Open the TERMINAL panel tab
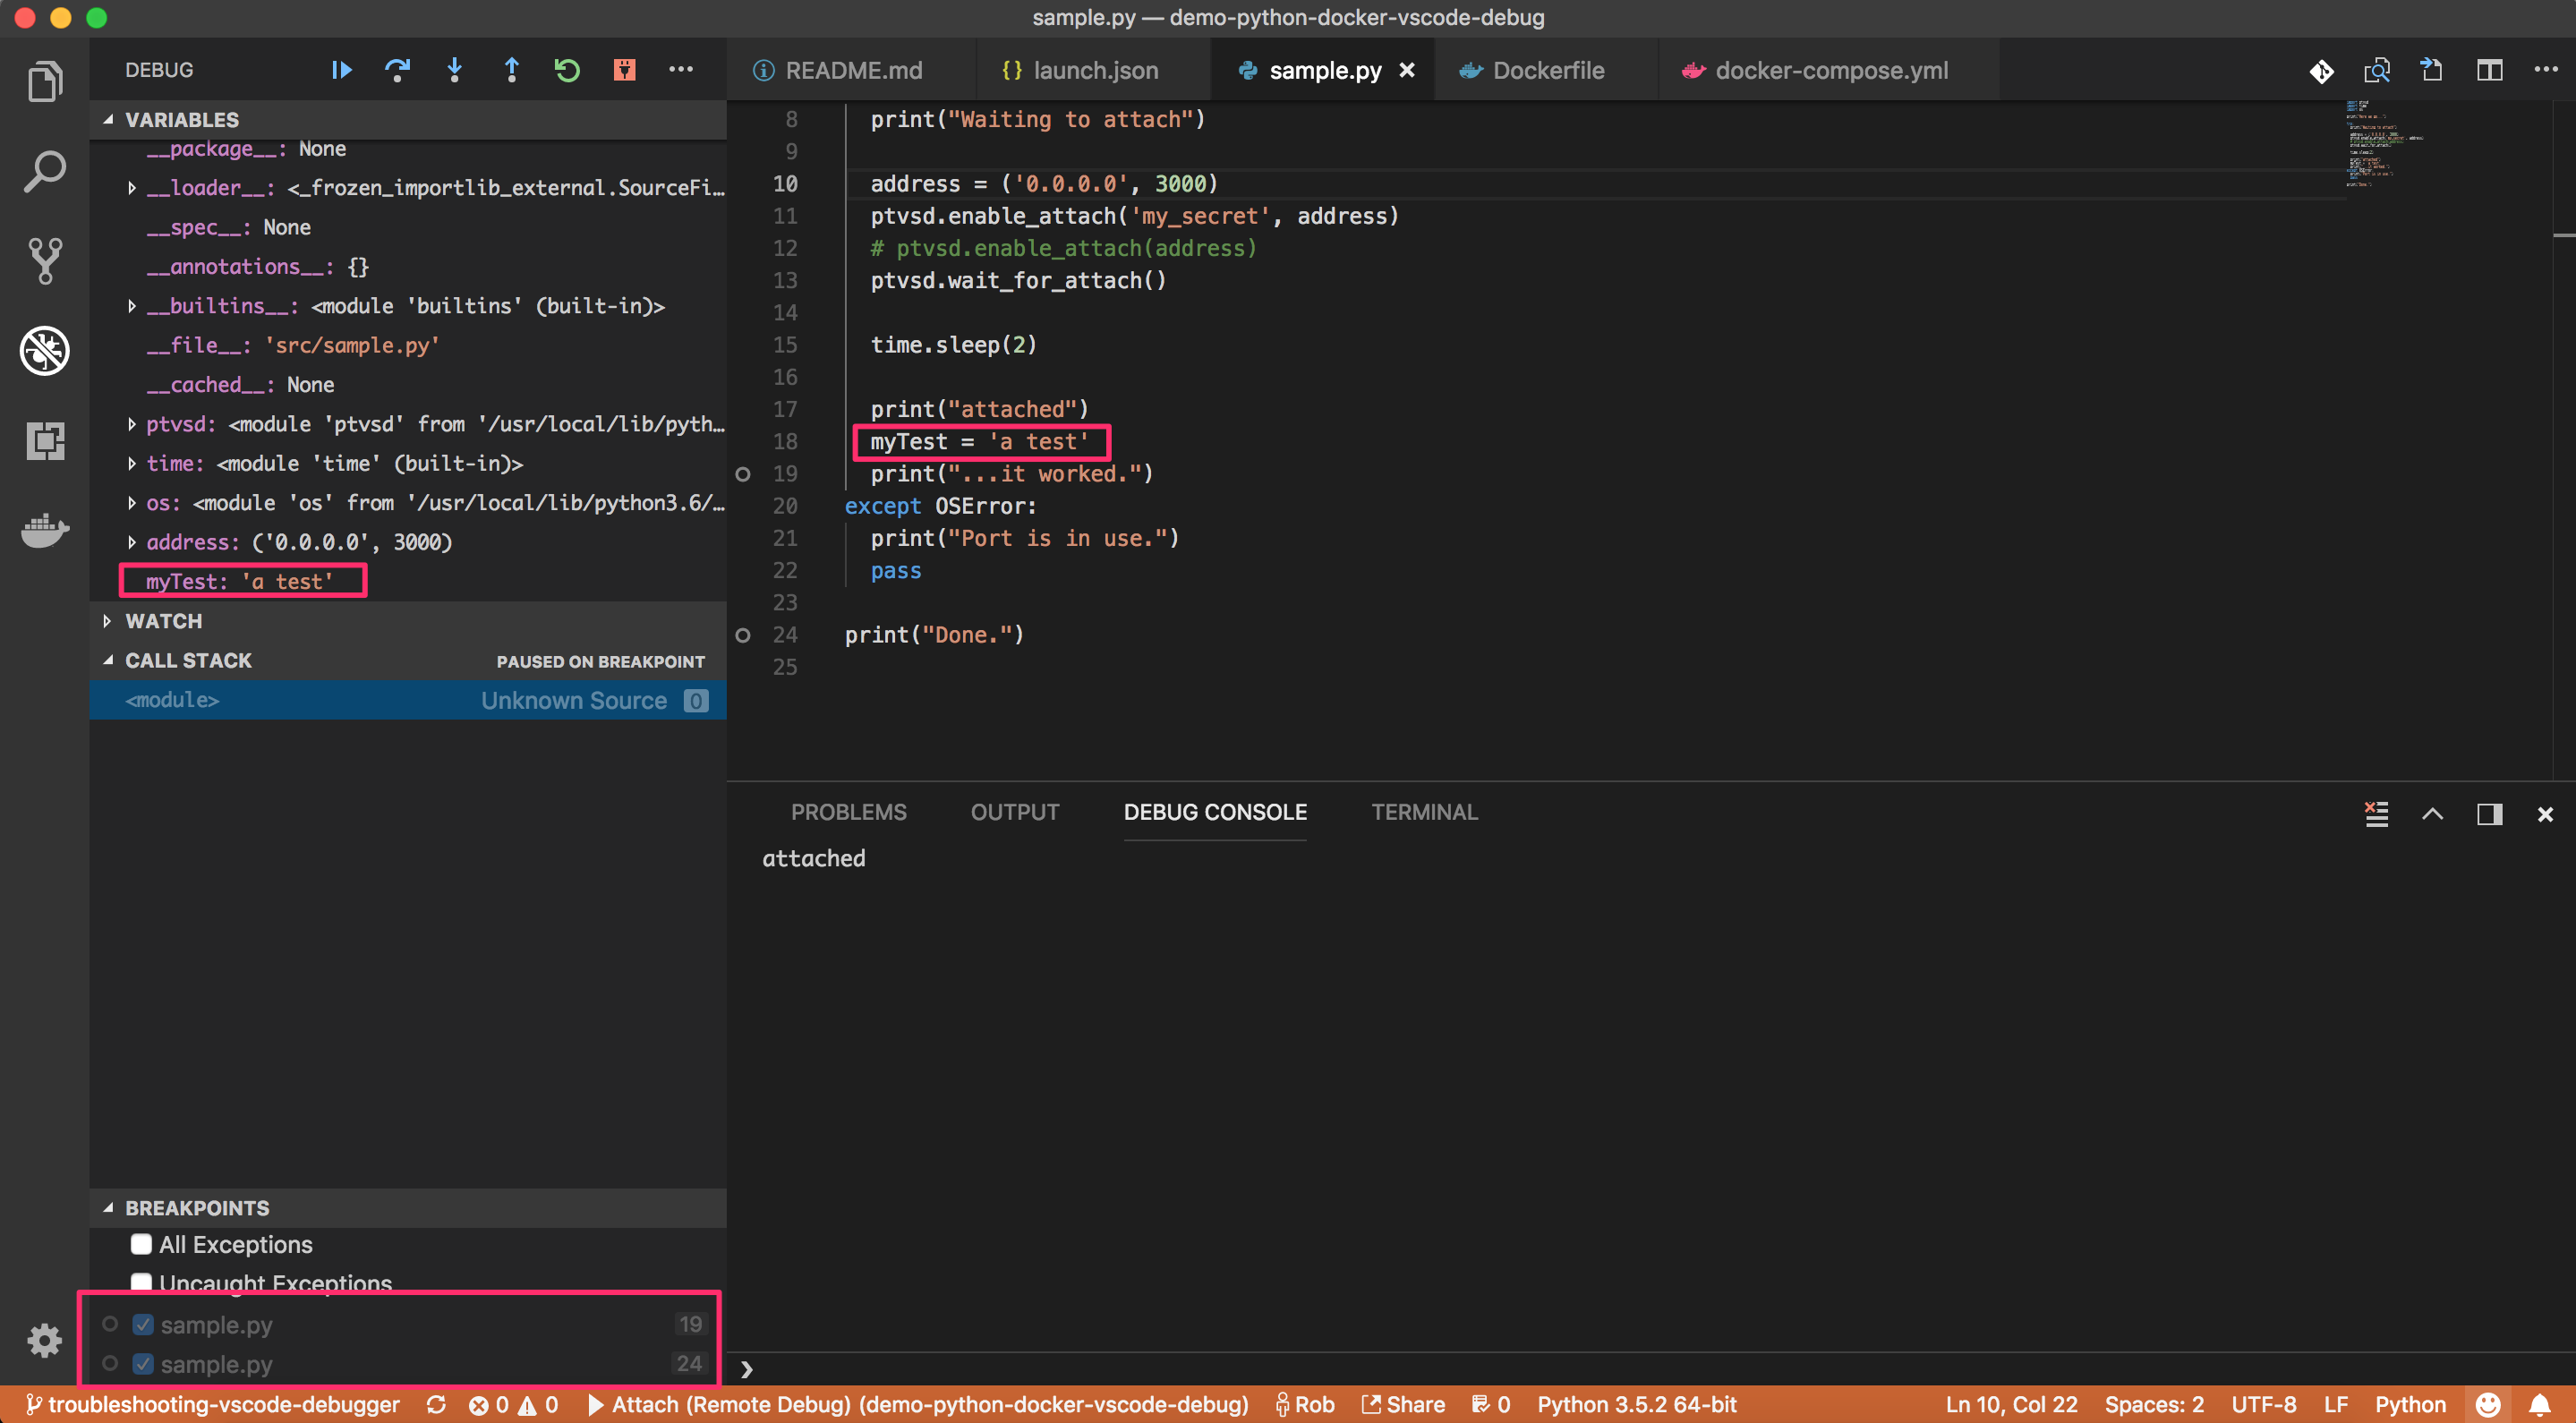Screen dimensions: 2576x1423 coord(1424,812)
